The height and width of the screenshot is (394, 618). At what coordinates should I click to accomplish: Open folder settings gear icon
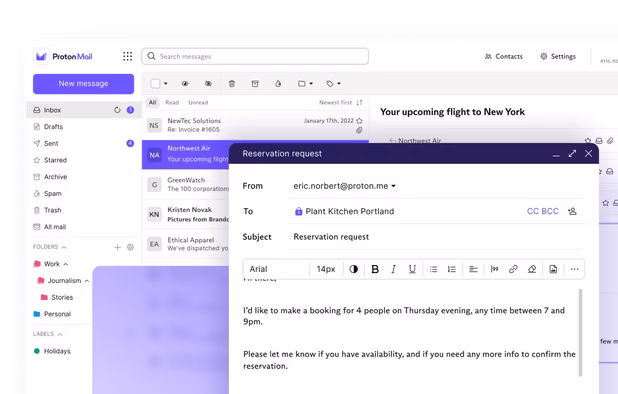[x=130, y=247]
